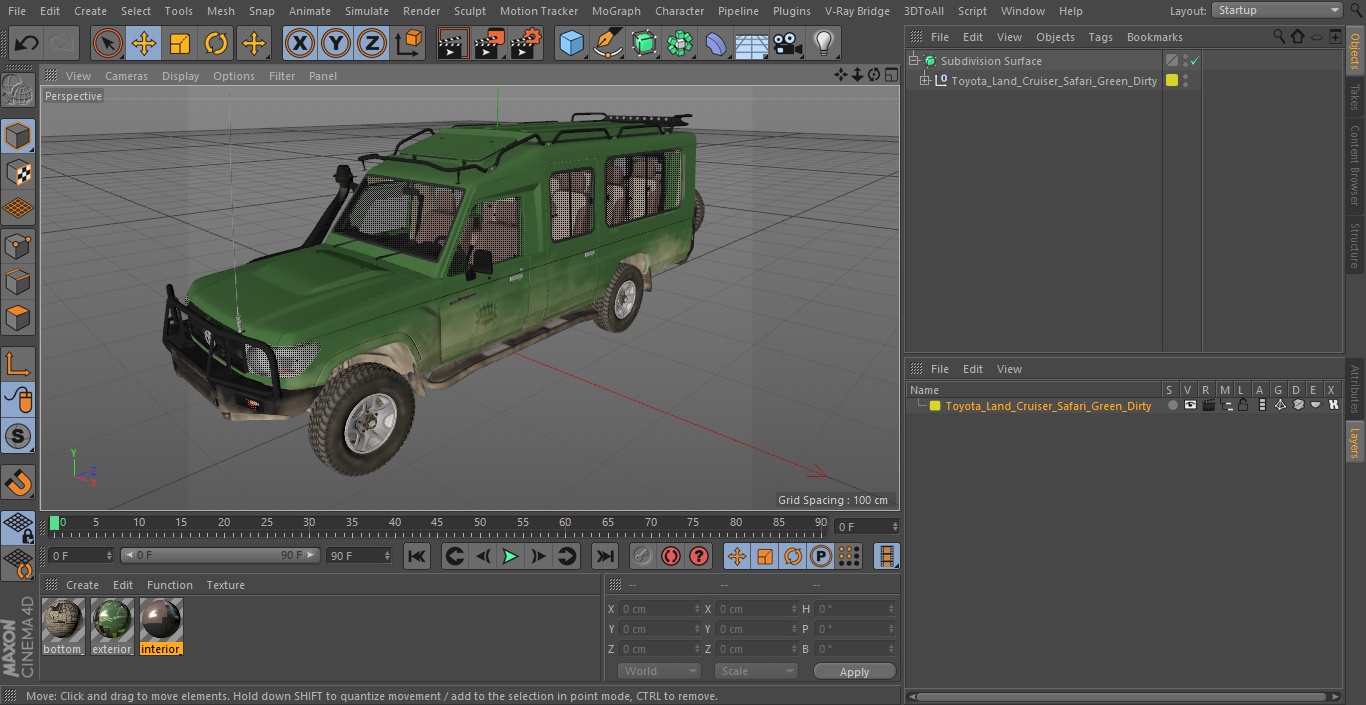Open the Array MoGraph-style green icon

tap(680, 43)
